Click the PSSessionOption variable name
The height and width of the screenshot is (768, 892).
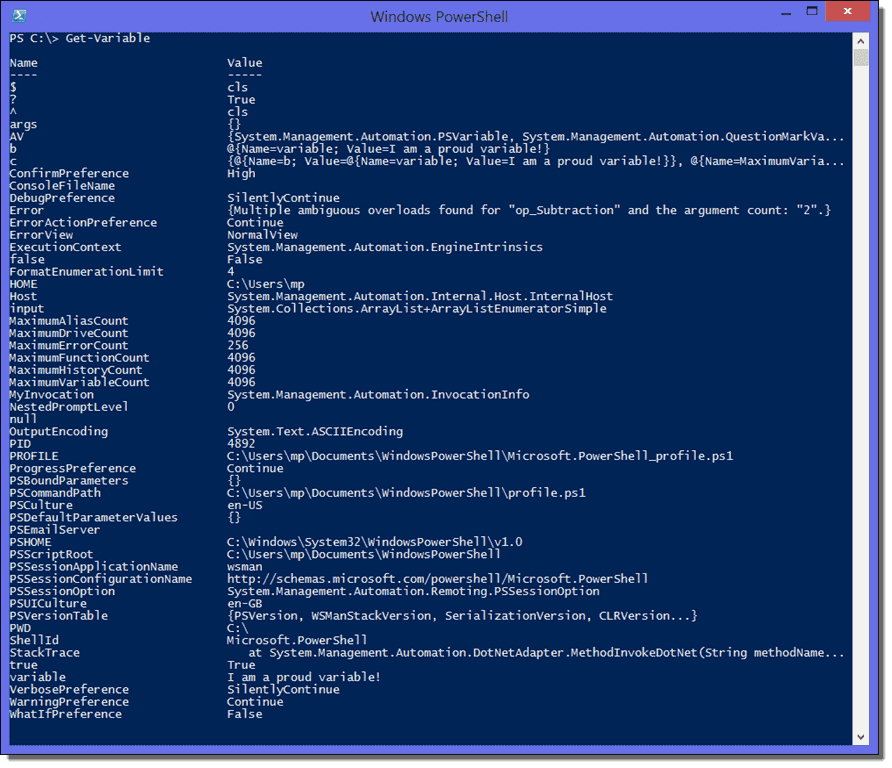(x=62, y=592)
